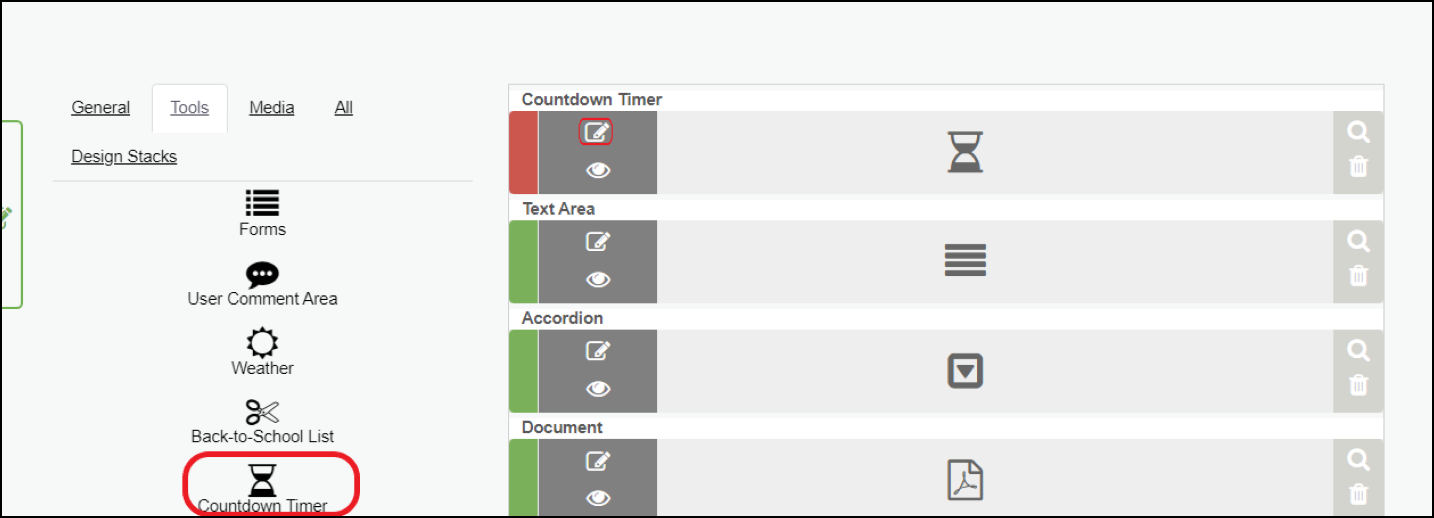1434x518 pixels.
Task: Open the Accordion edit pencil icon
Action: [597, 350]
